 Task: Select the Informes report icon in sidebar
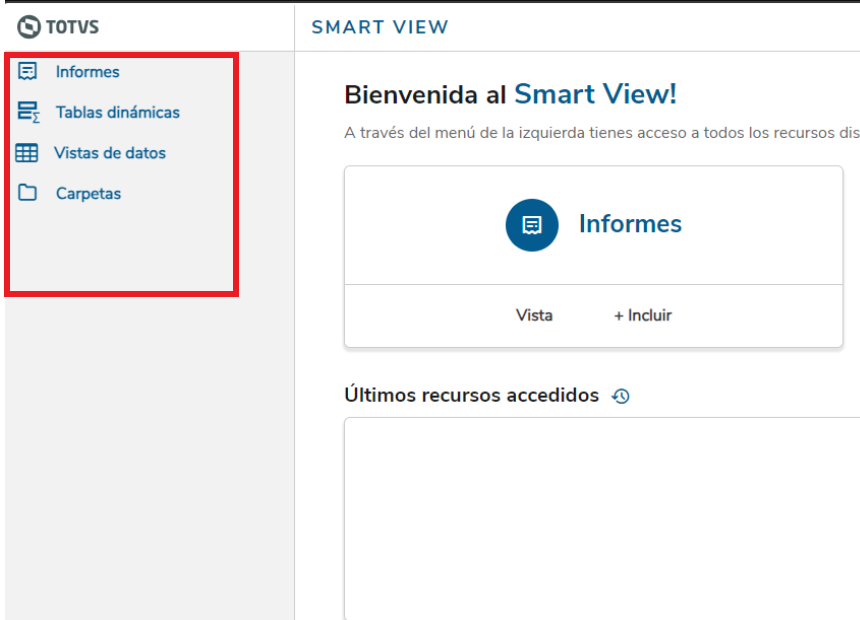(27, 71)
